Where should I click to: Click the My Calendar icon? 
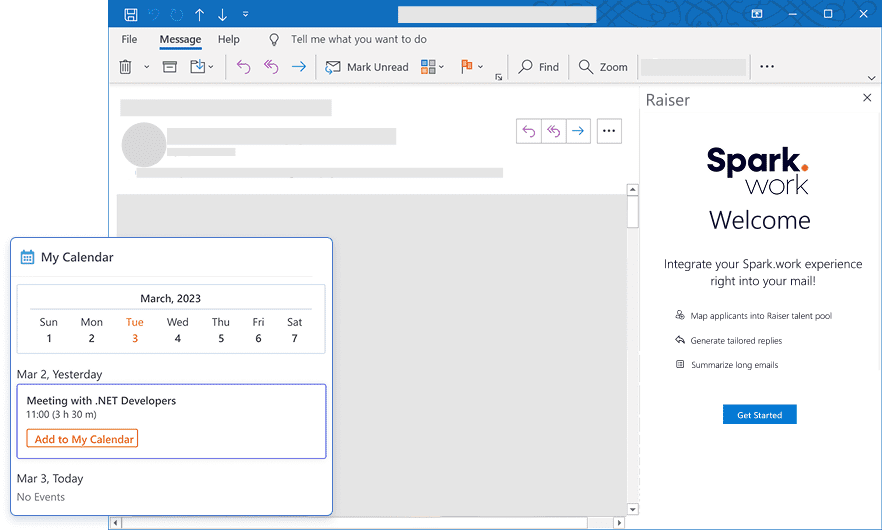(27, 257)
